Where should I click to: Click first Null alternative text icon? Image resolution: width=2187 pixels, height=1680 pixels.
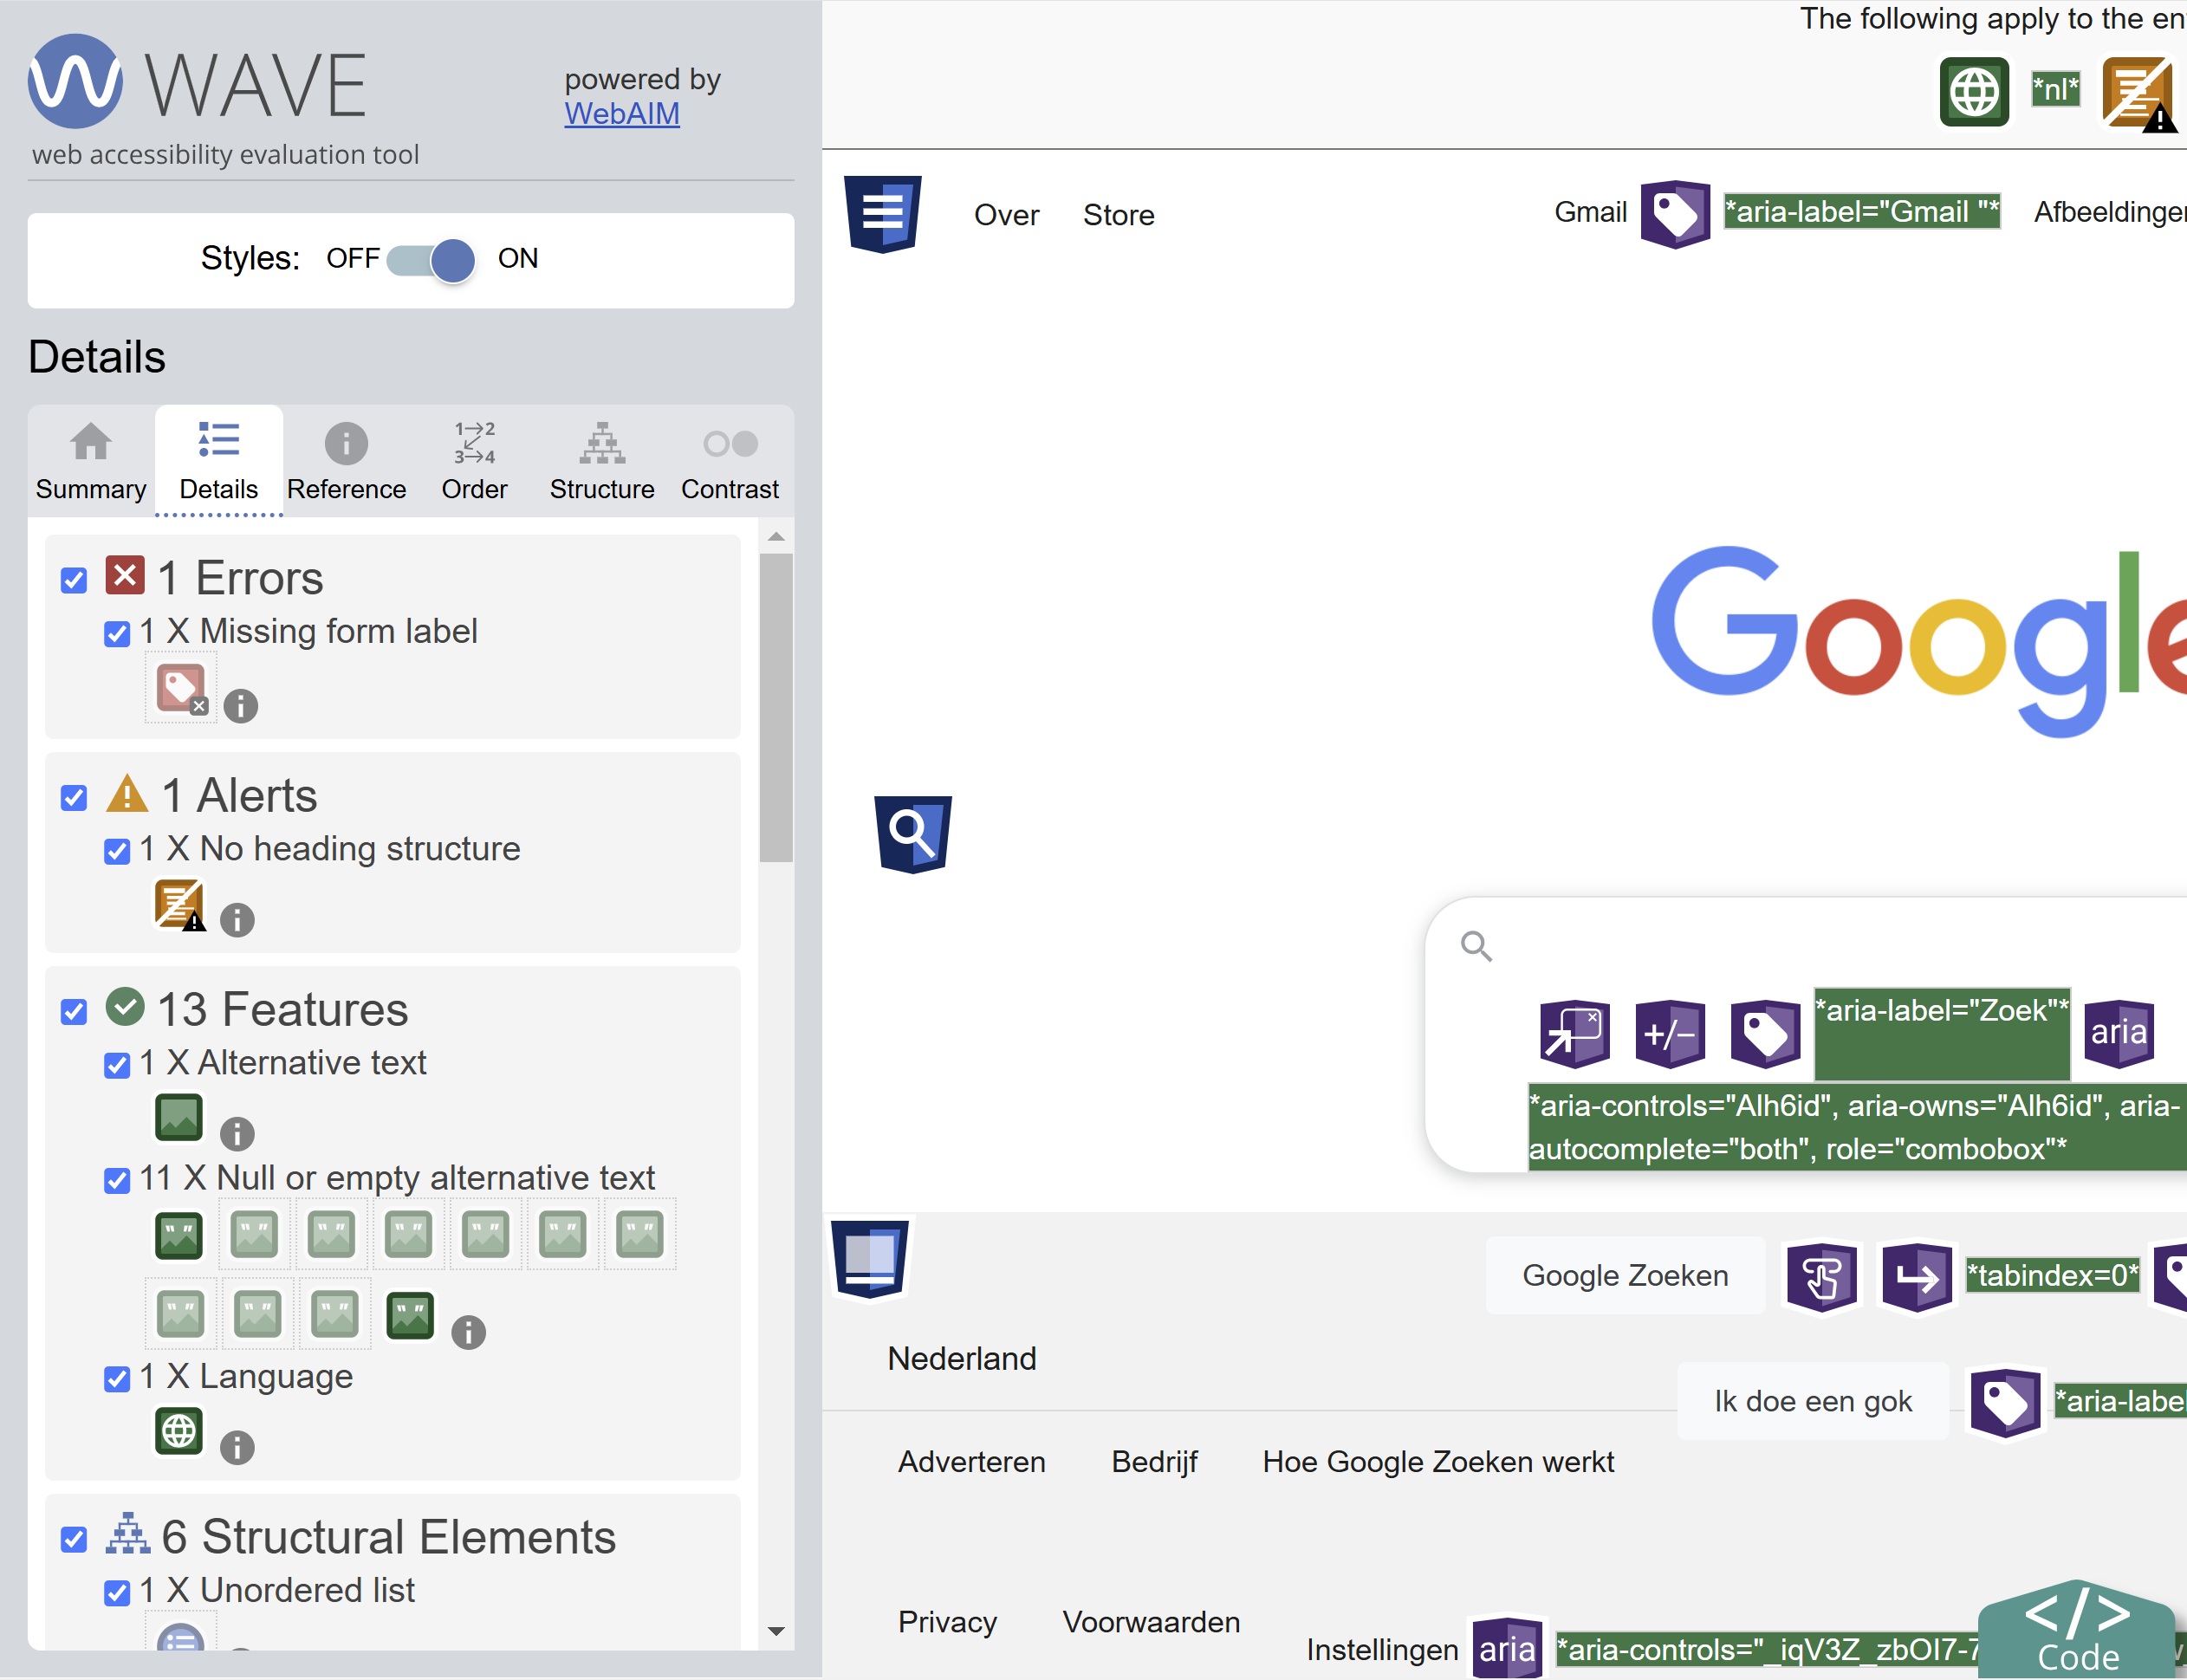click(179, 1235)
